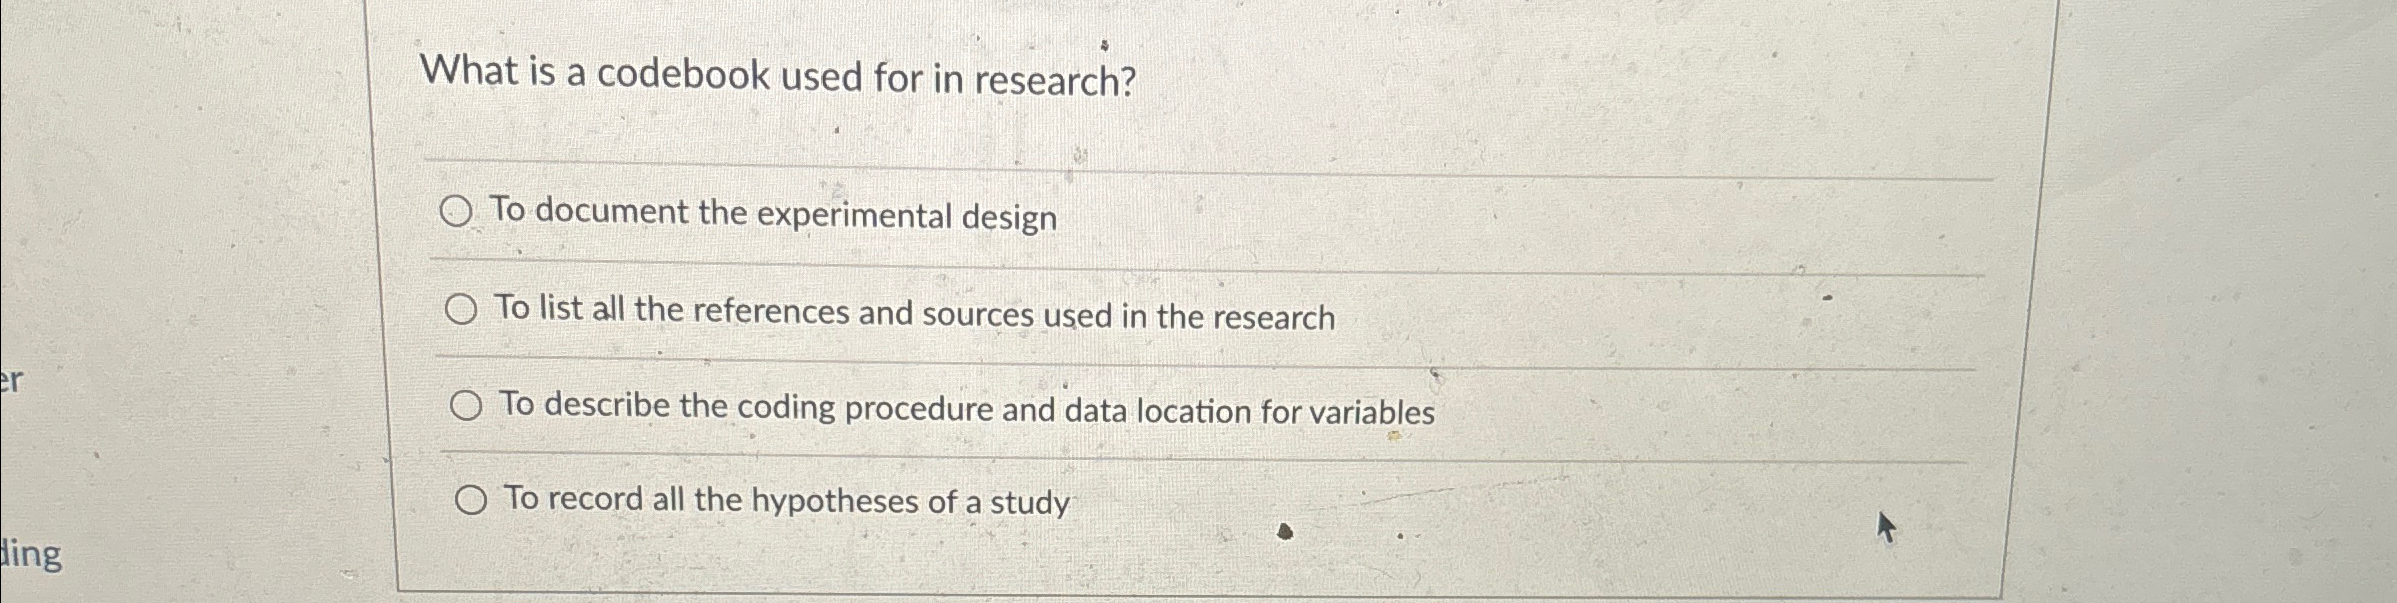
Task: Select the radio button beside references and sources
Action: click(465, 310)
